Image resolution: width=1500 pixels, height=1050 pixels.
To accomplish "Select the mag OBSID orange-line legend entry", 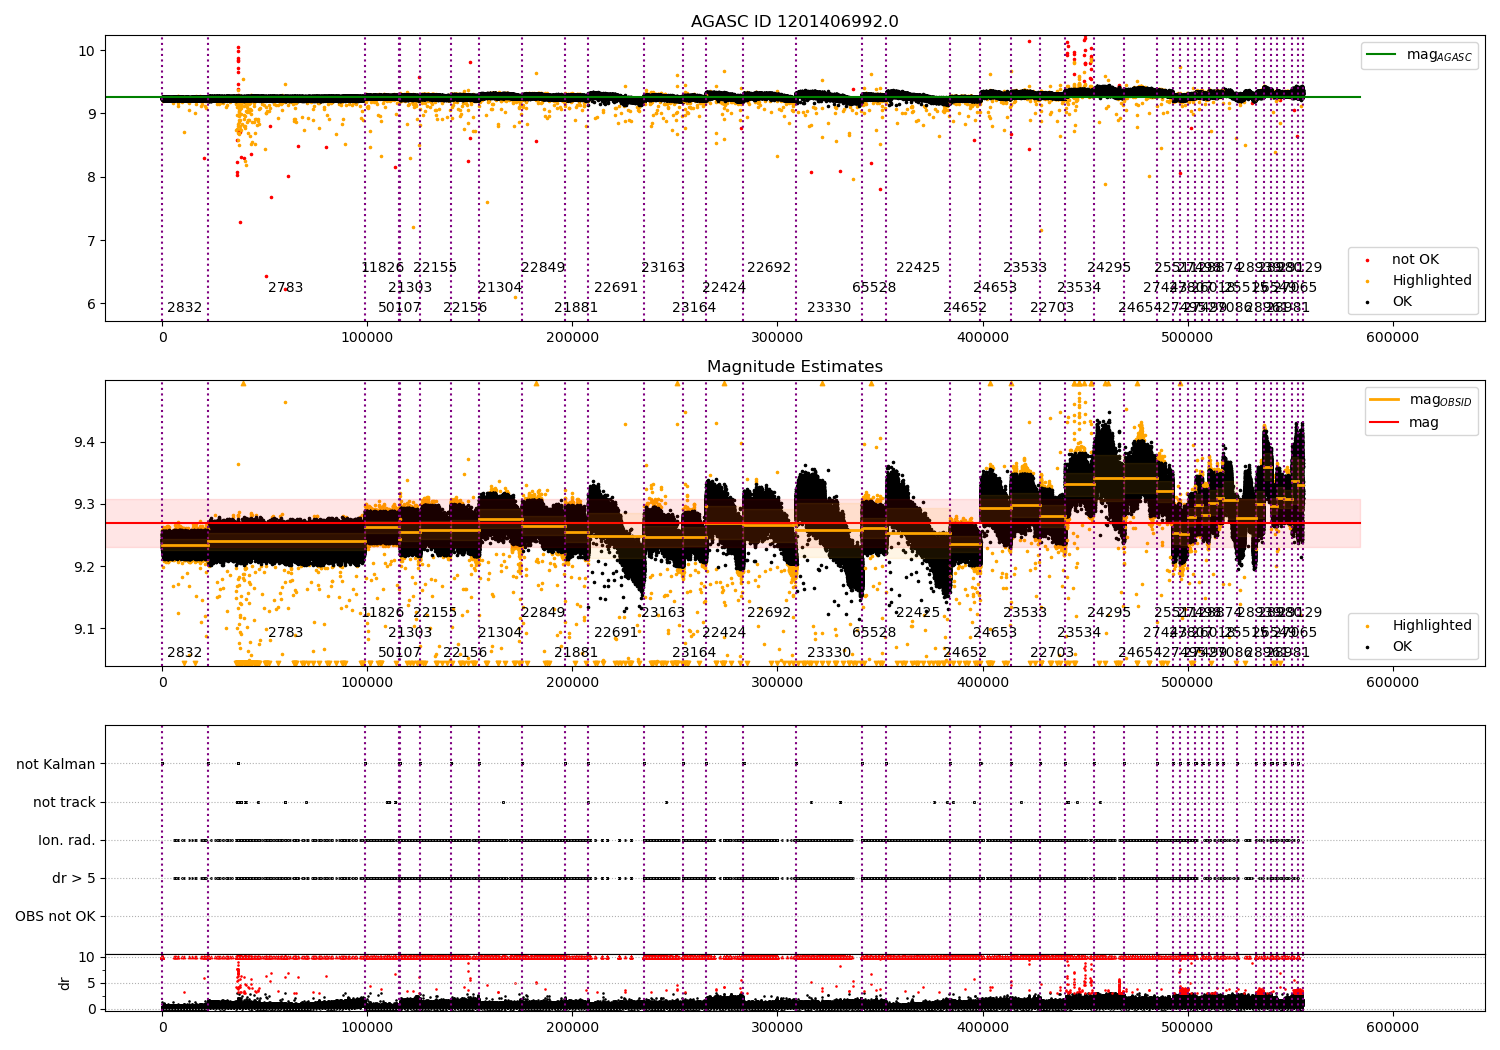I will [1421, 400].
